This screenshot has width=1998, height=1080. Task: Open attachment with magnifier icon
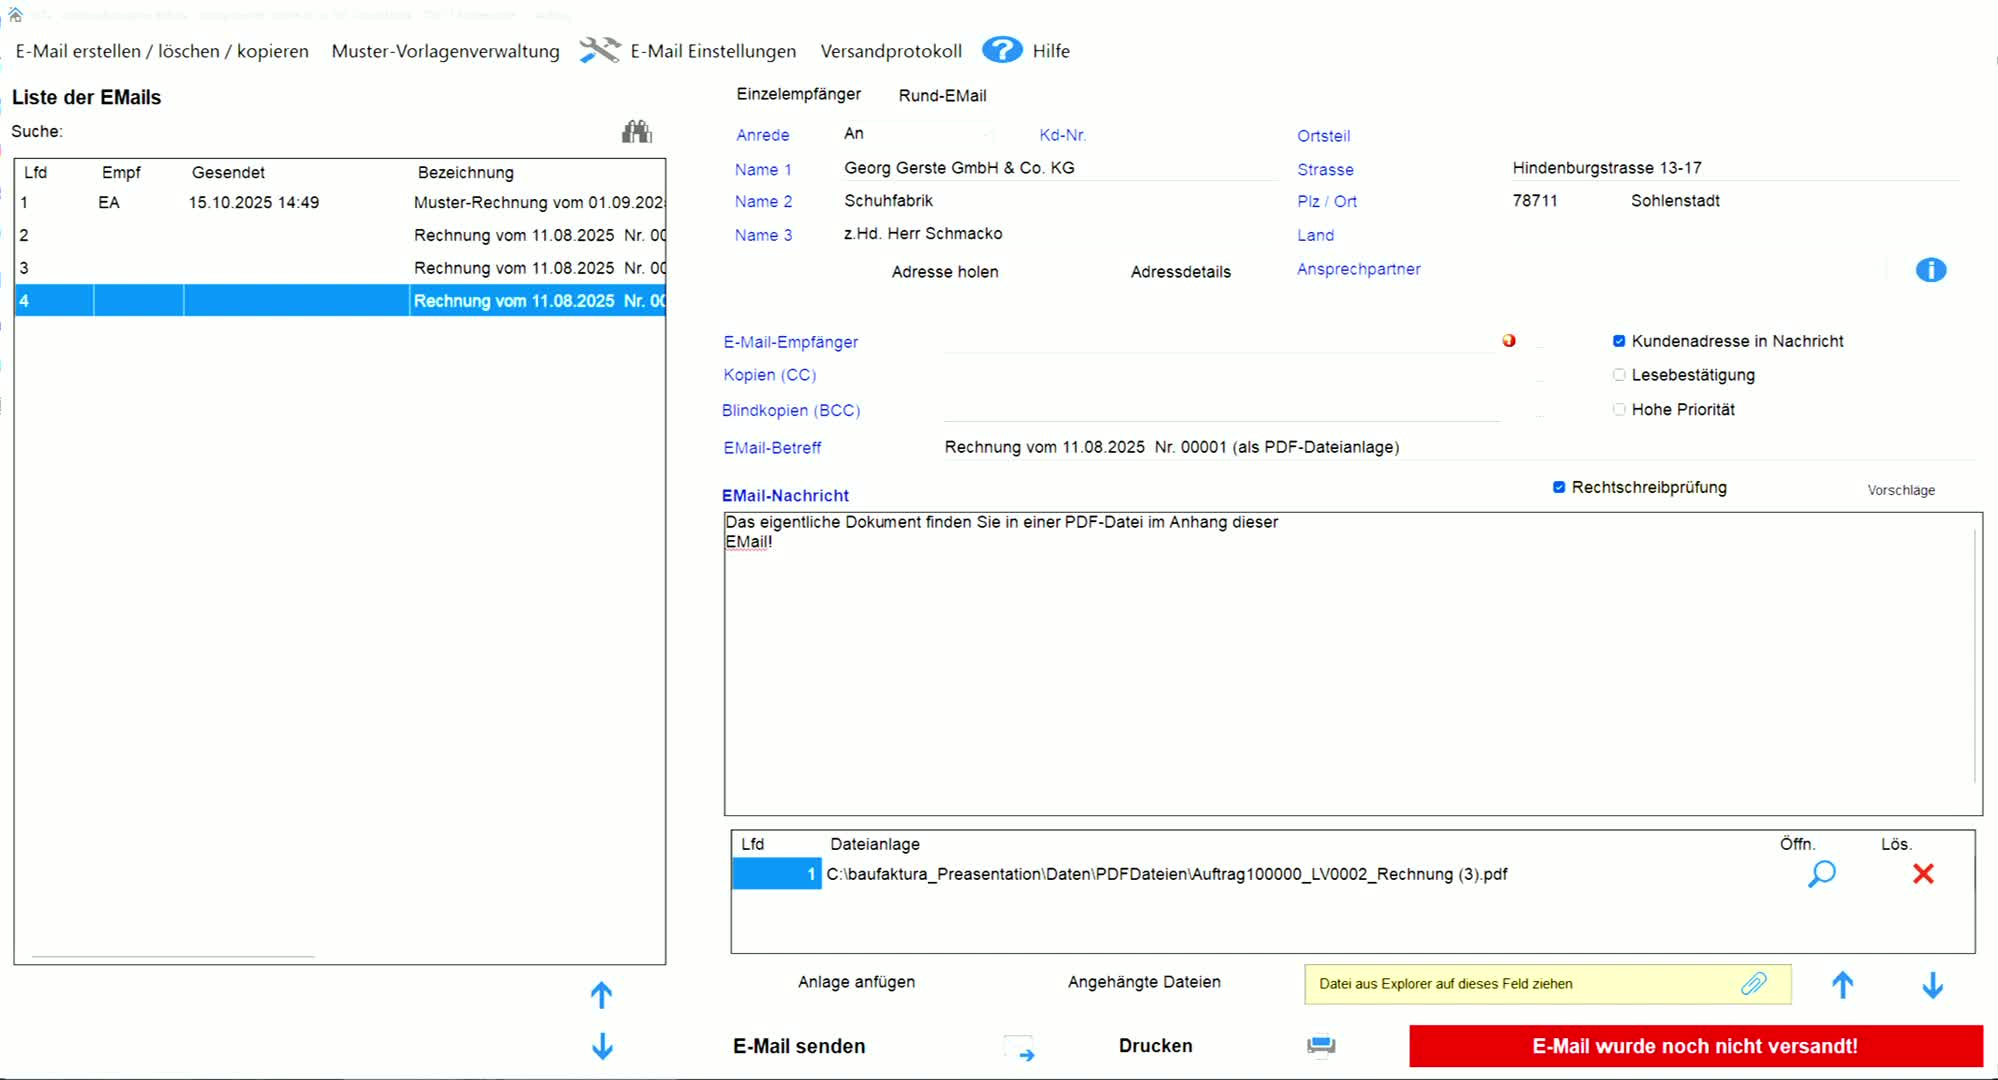pyautogui.click(x=1821, y=874)
